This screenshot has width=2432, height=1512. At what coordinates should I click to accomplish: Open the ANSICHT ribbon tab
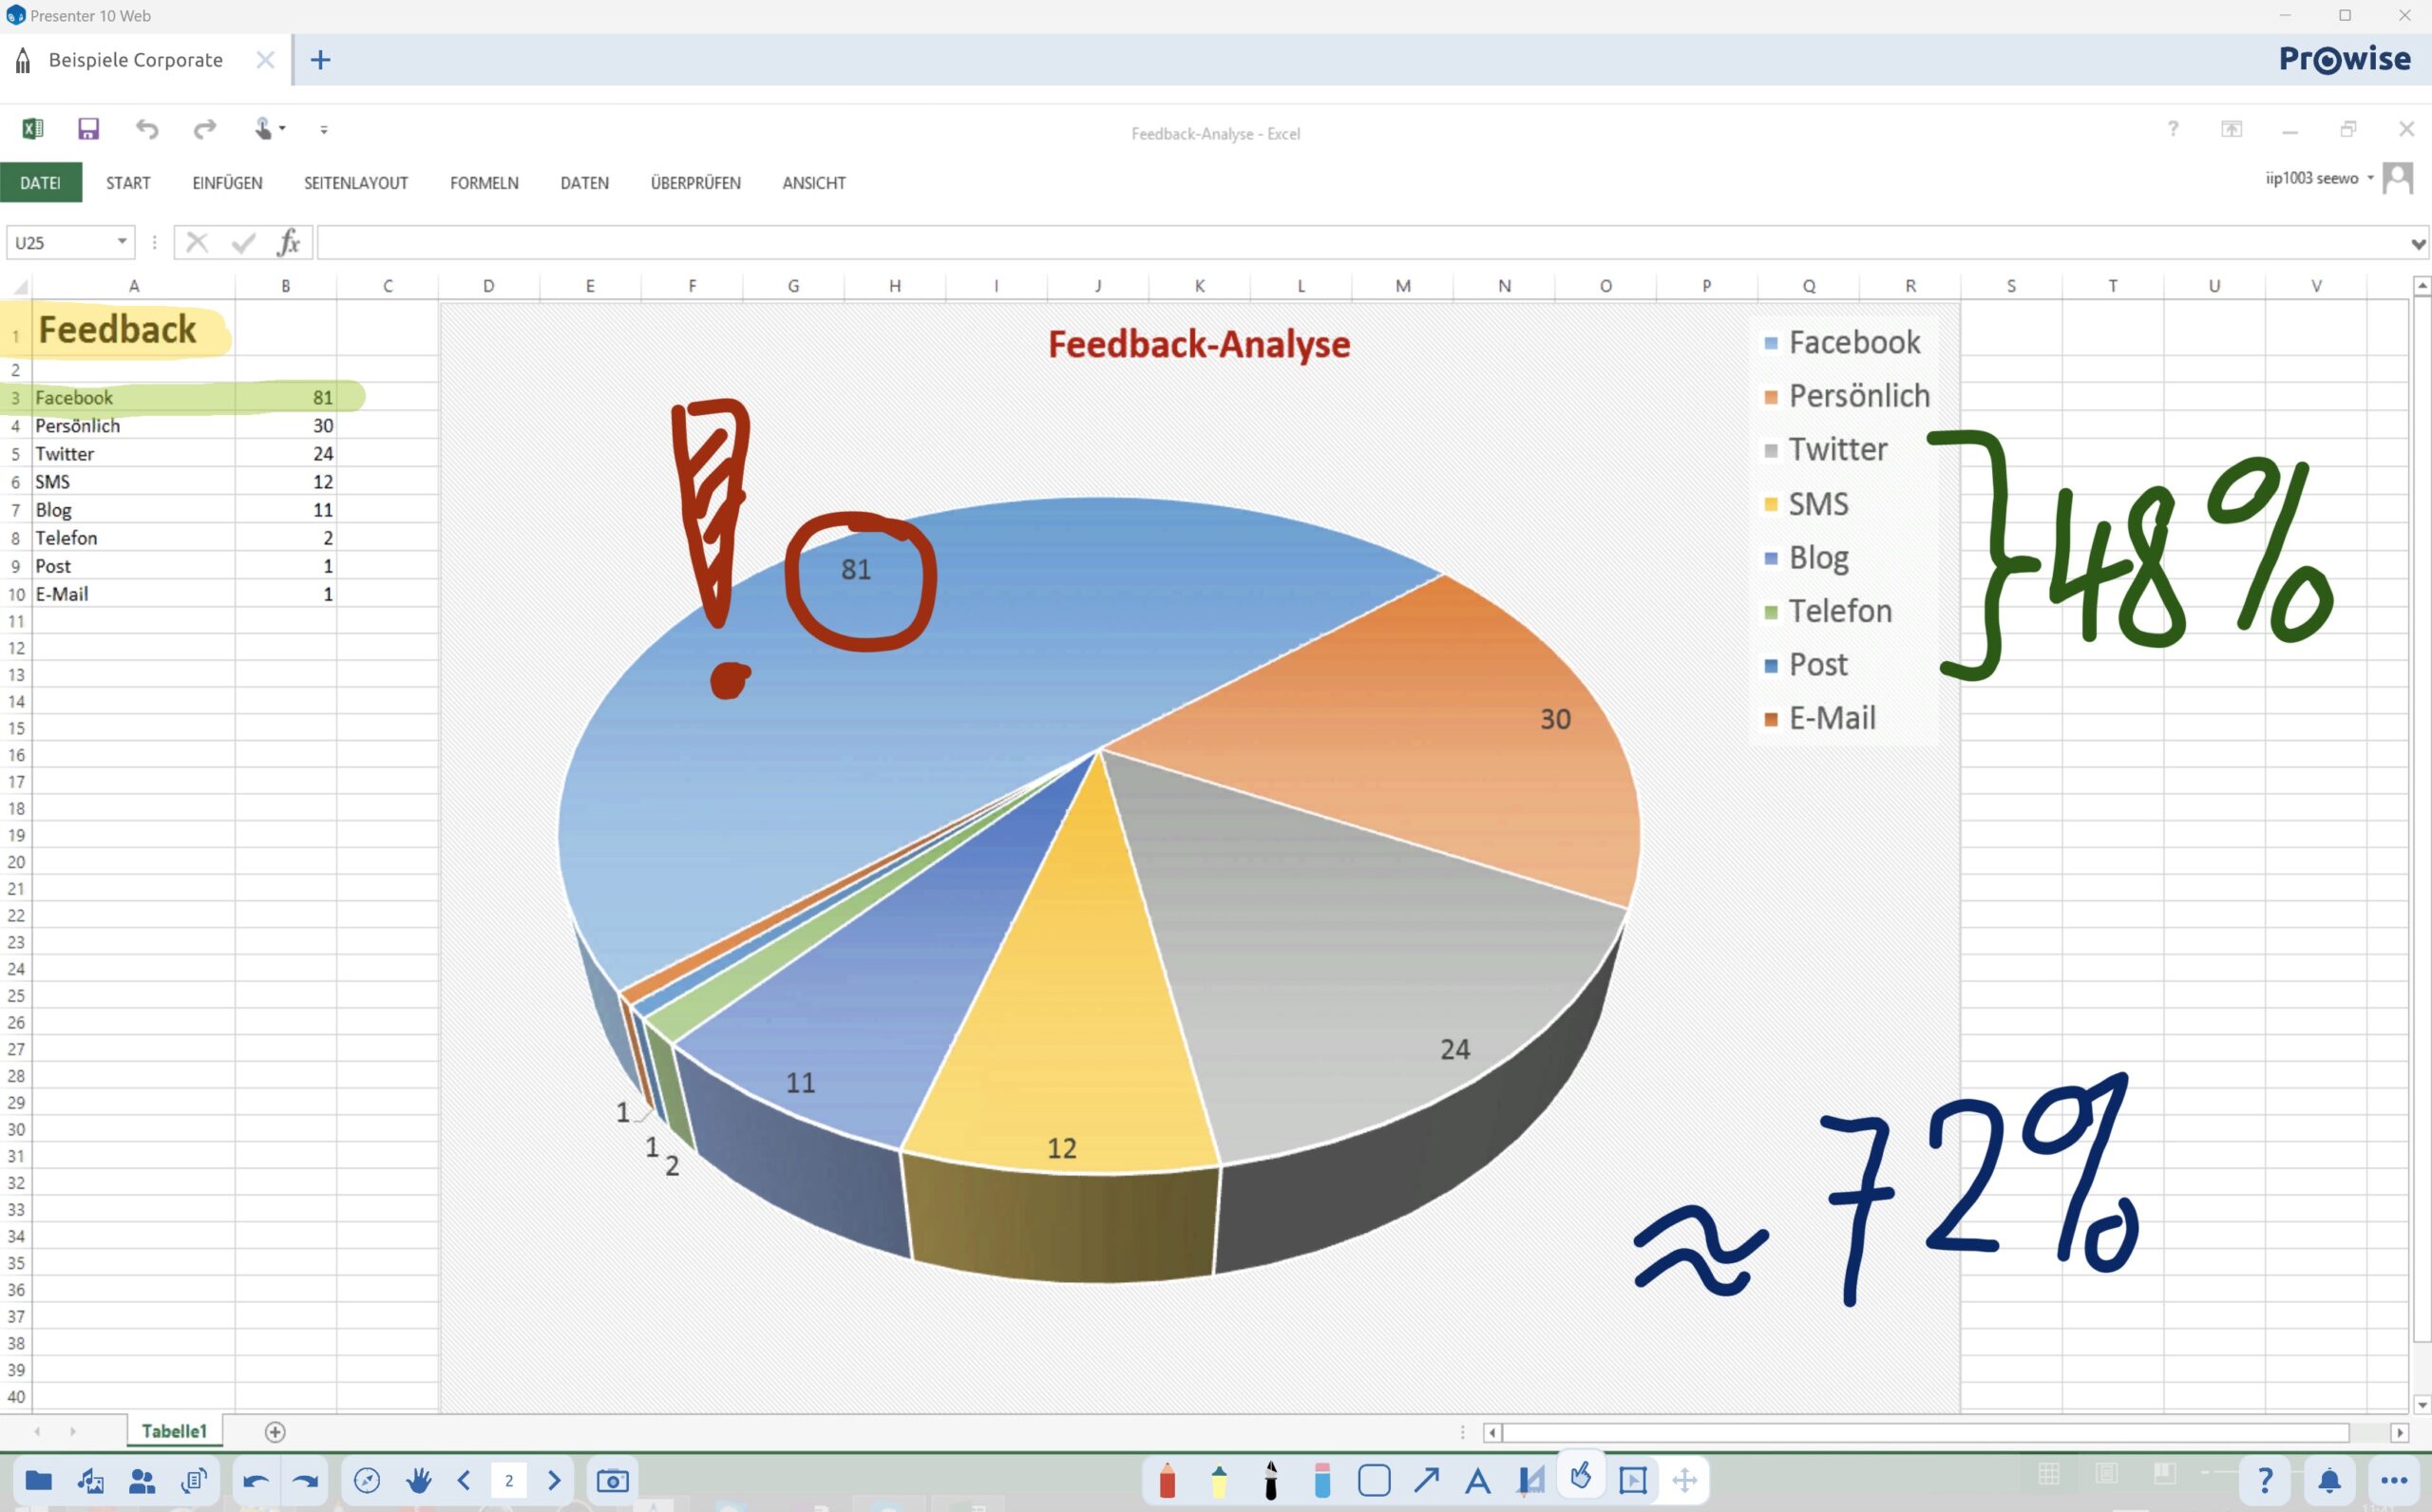(x=814, y=183)
